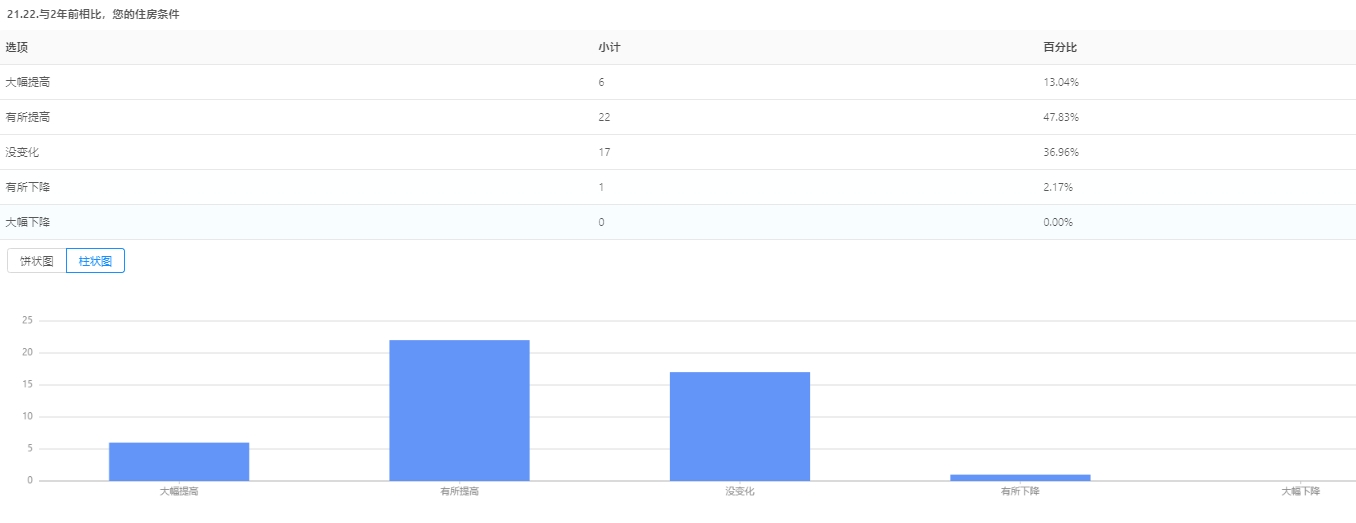Select the 没变化 table row label

(x=23, y=152)
